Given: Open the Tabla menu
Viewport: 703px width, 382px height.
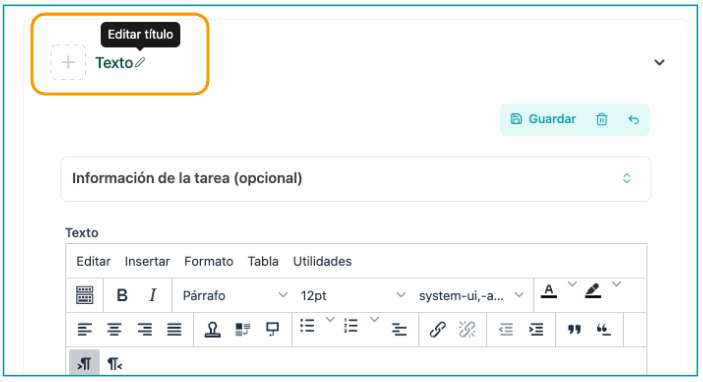Looking at the screenshot, I should coord(263,261).
